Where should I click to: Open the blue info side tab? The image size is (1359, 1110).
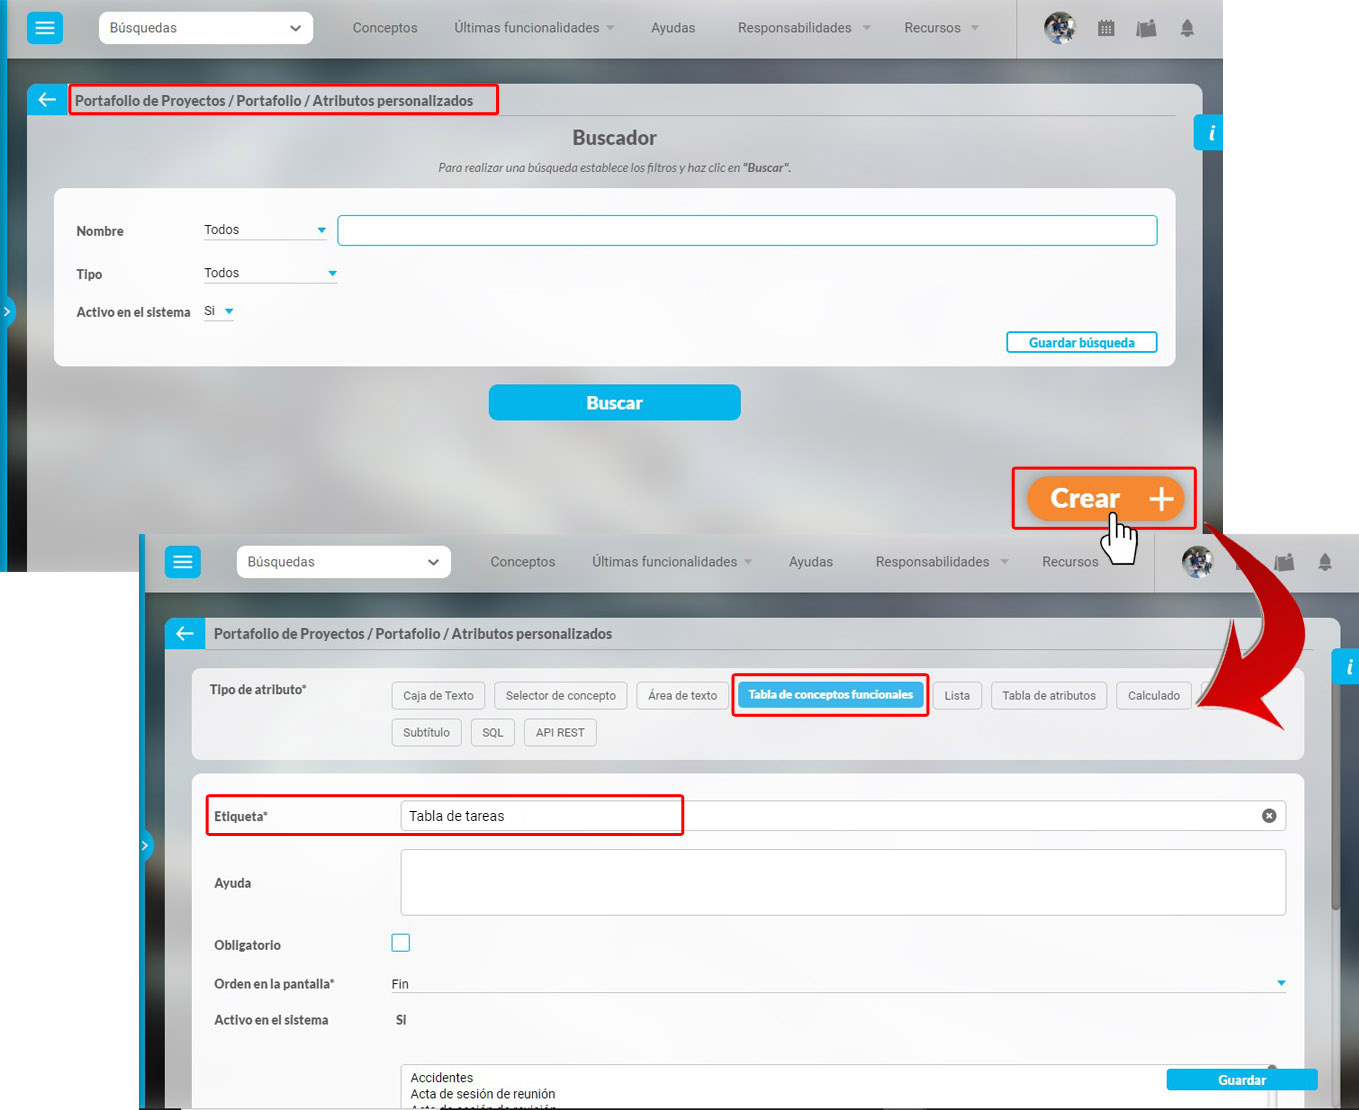1210,133
